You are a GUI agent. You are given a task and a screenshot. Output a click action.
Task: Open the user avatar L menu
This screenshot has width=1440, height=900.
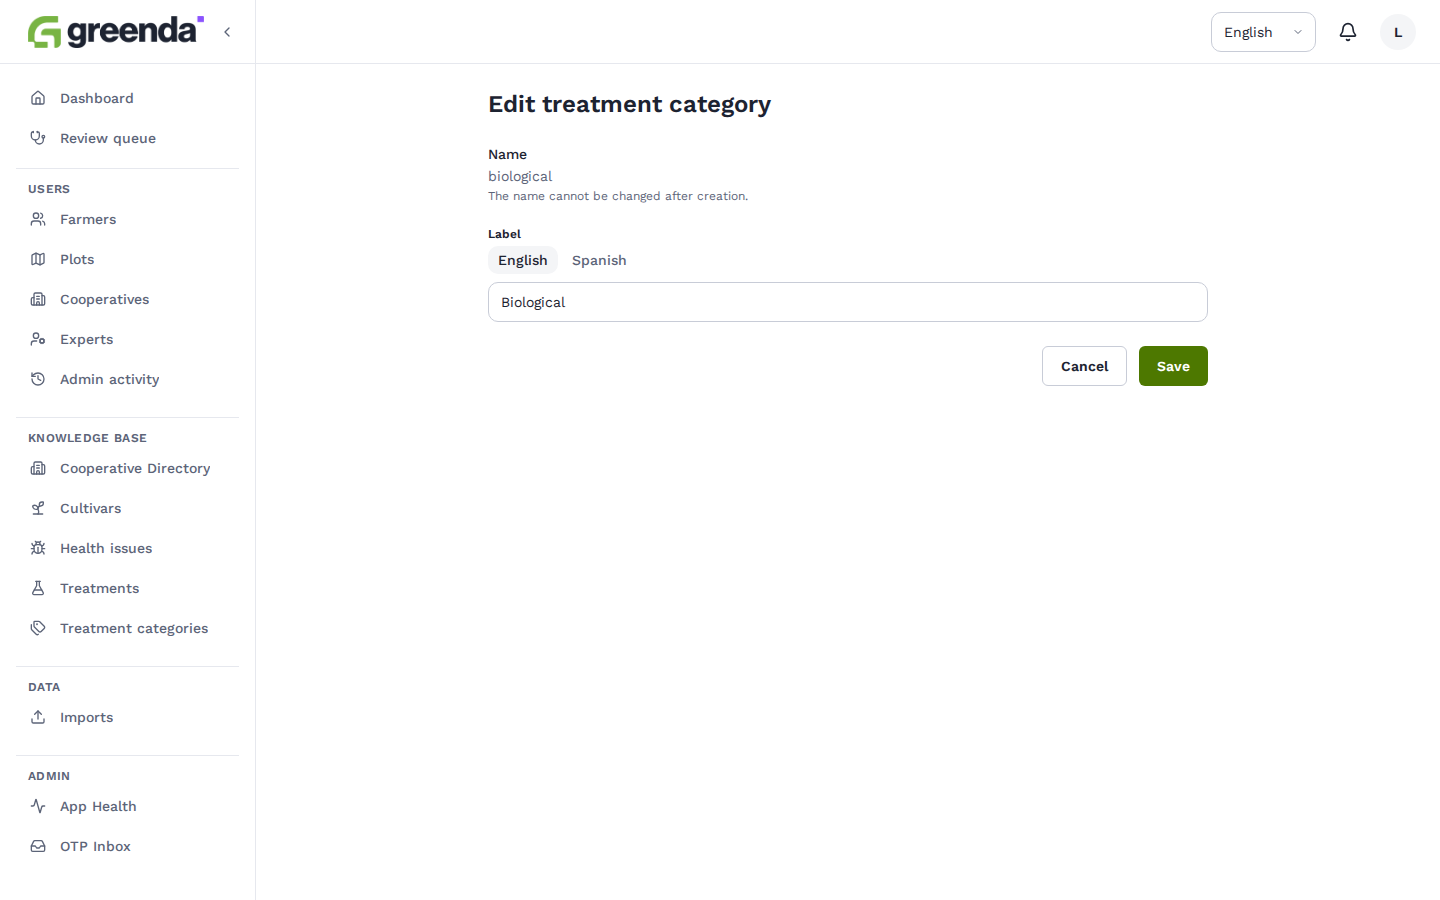click(1398, 32)
